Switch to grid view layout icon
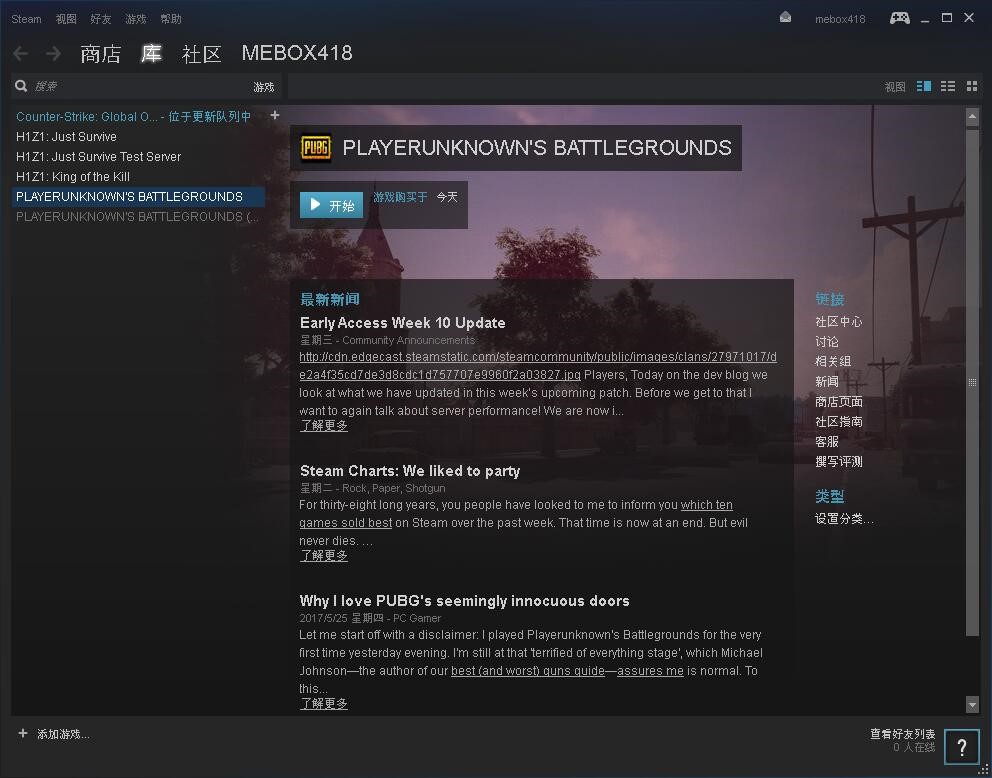This screenshot has width=992, height=778. (972, 86)
